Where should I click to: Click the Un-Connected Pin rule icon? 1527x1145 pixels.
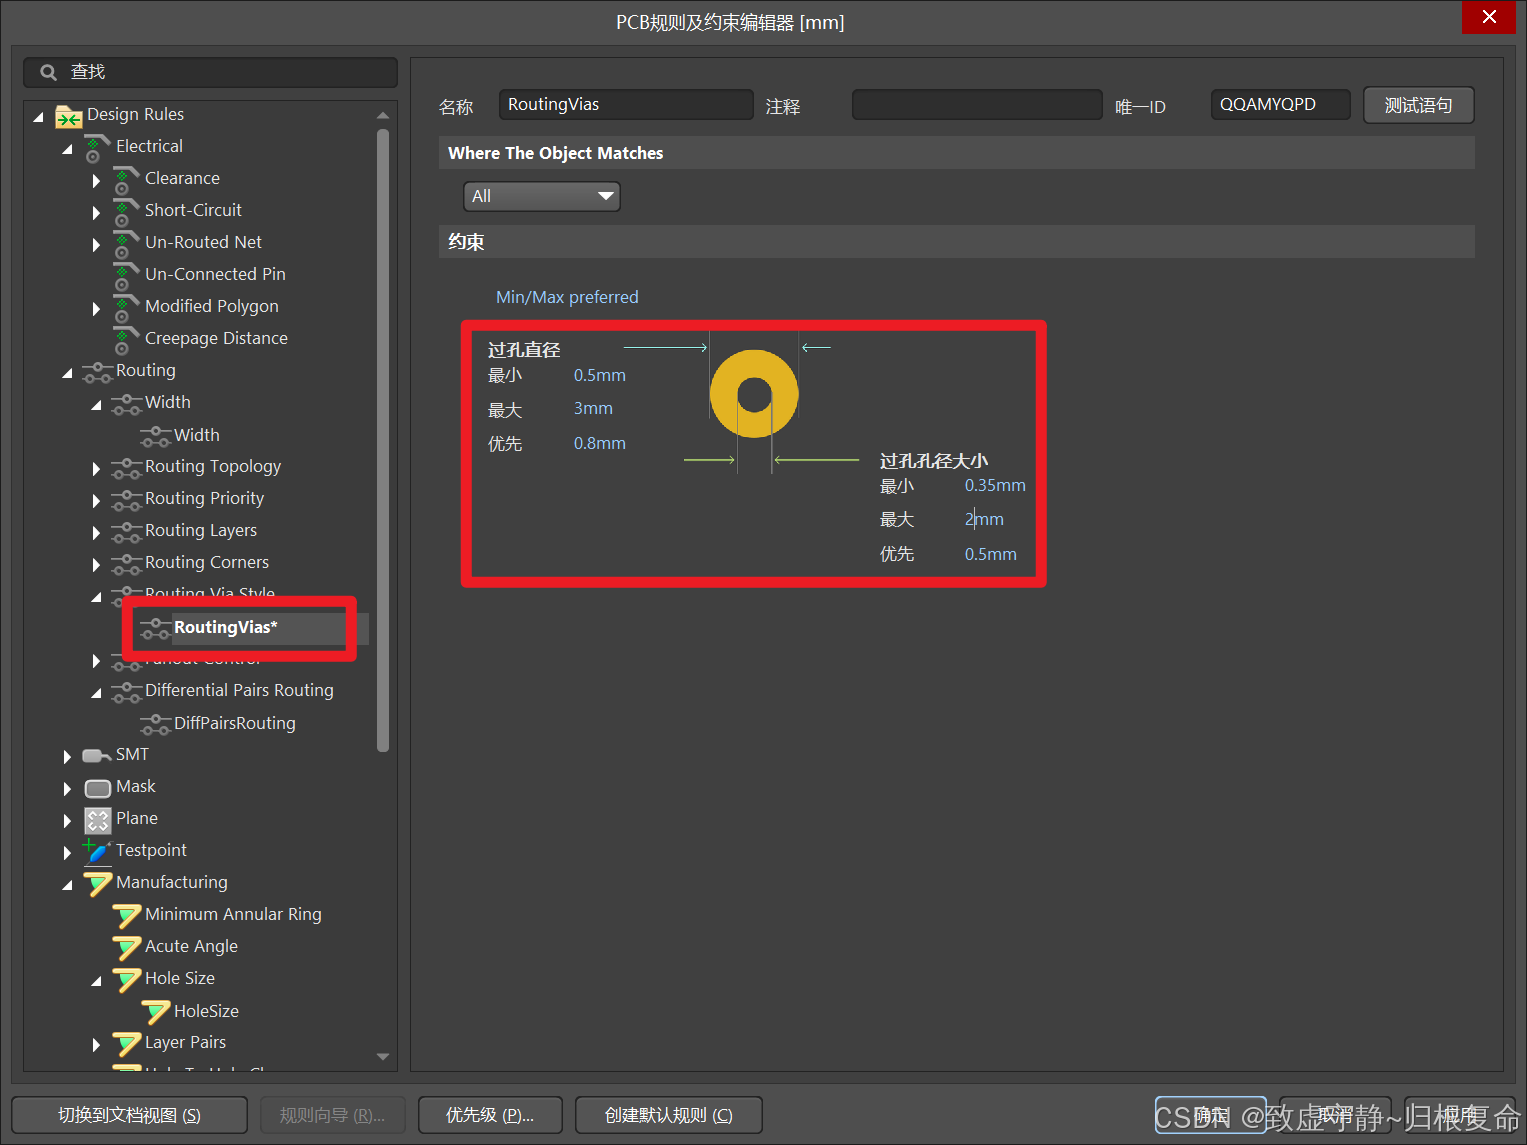click(126, 276)
